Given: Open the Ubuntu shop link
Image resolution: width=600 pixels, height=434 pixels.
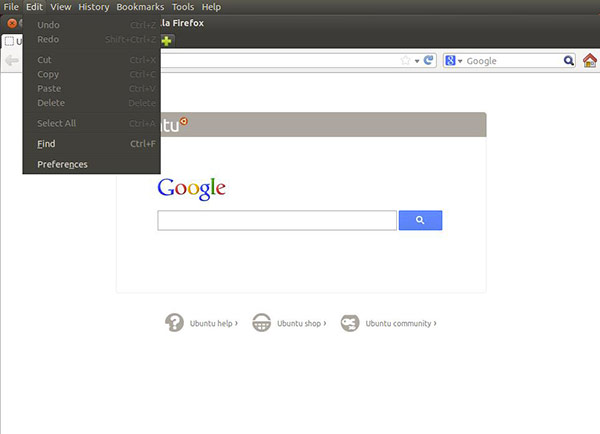Looking at the screenshot, I should pos(302,323).
